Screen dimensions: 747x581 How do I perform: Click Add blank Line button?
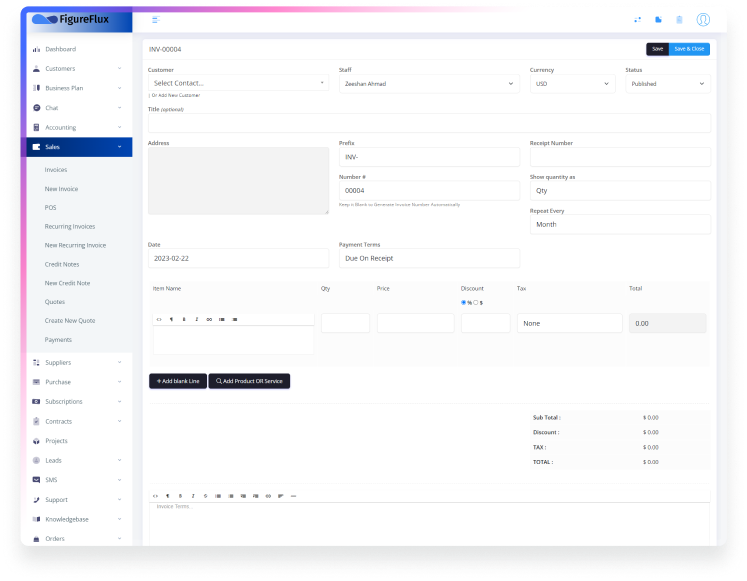[x=178, y=381]
